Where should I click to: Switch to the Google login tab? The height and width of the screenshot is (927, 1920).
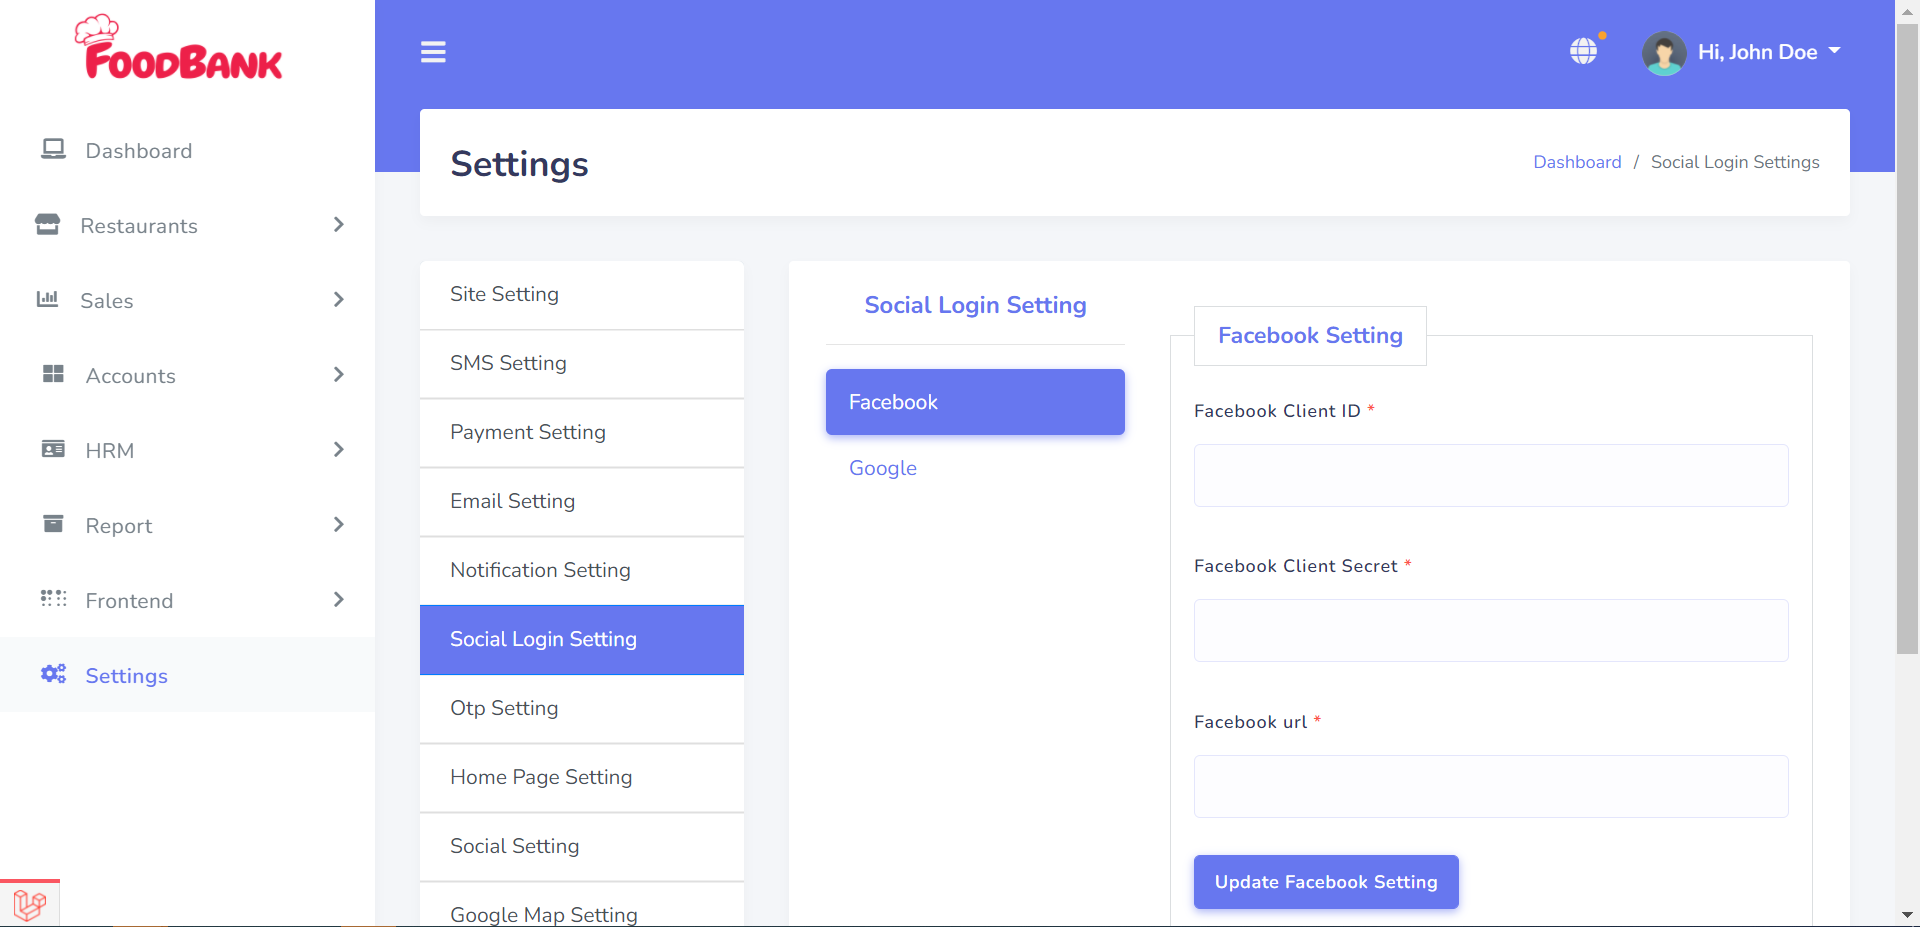click(x=882, y=468)
